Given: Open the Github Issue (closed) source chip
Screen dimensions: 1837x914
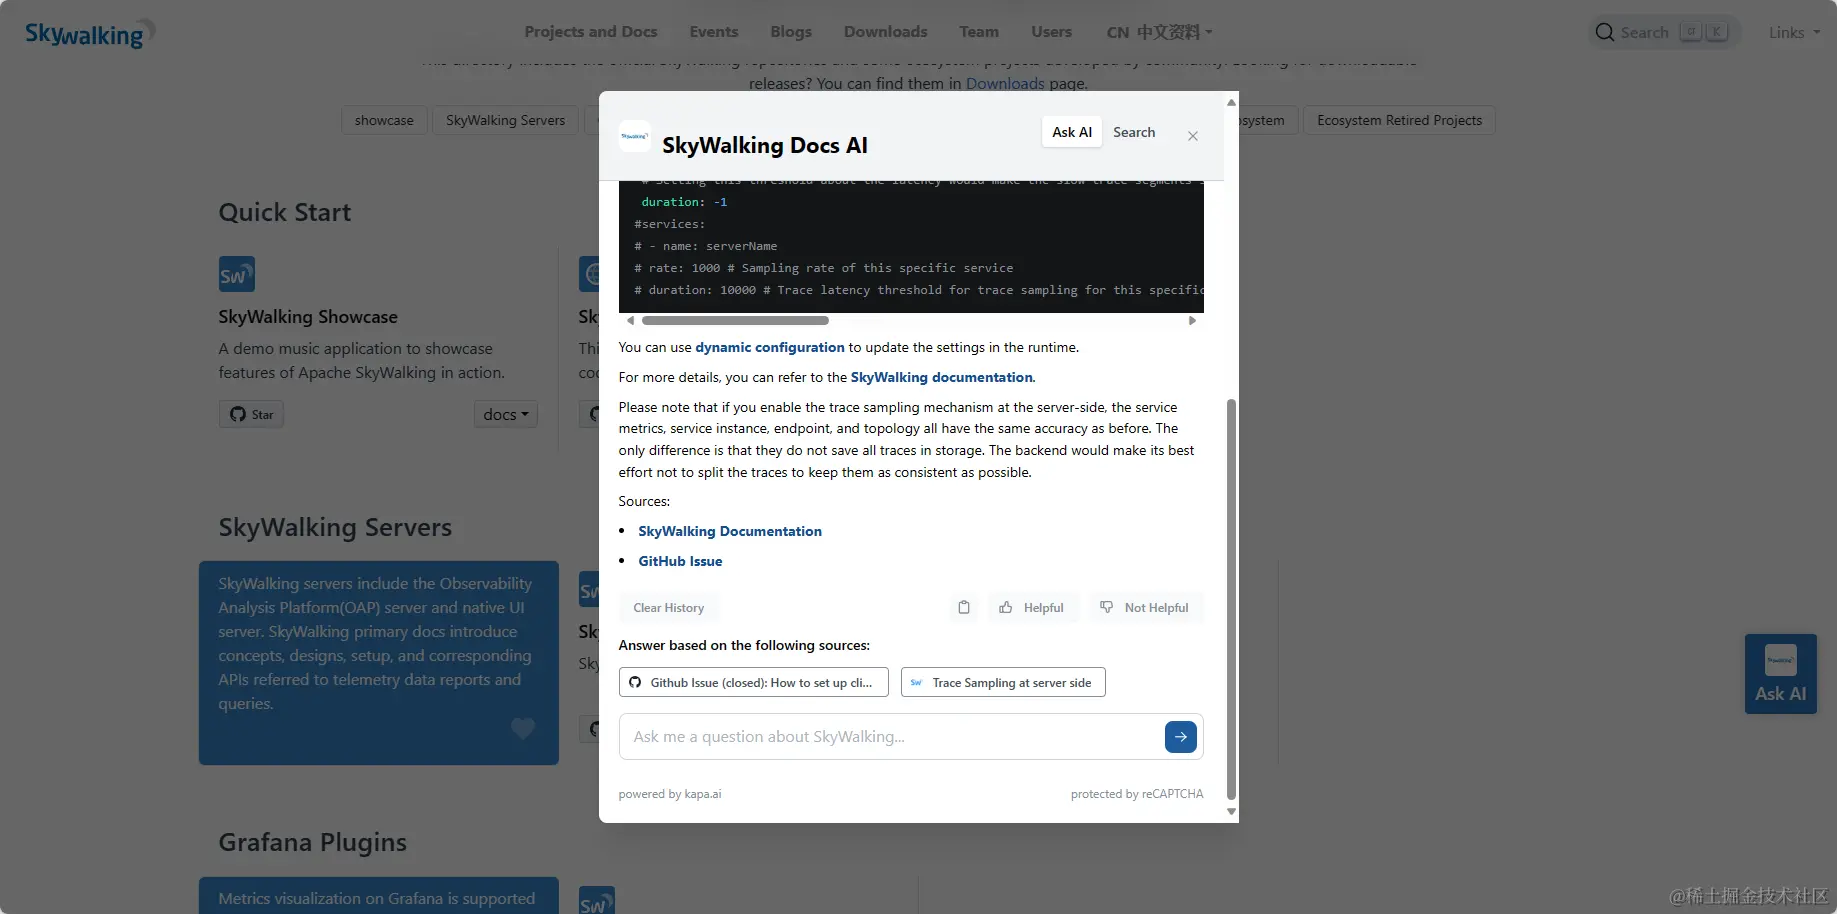Looking at the screenshot, I should pos(754,682).
